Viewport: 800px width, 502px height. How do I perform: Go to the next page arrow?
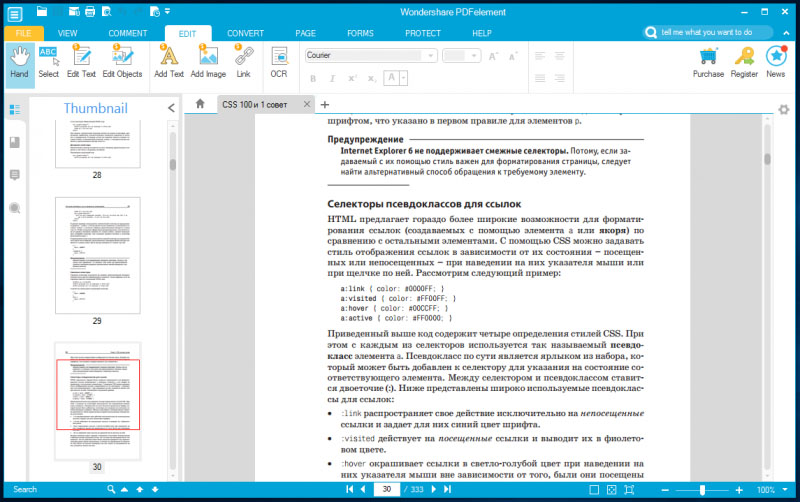pos(434,489)
